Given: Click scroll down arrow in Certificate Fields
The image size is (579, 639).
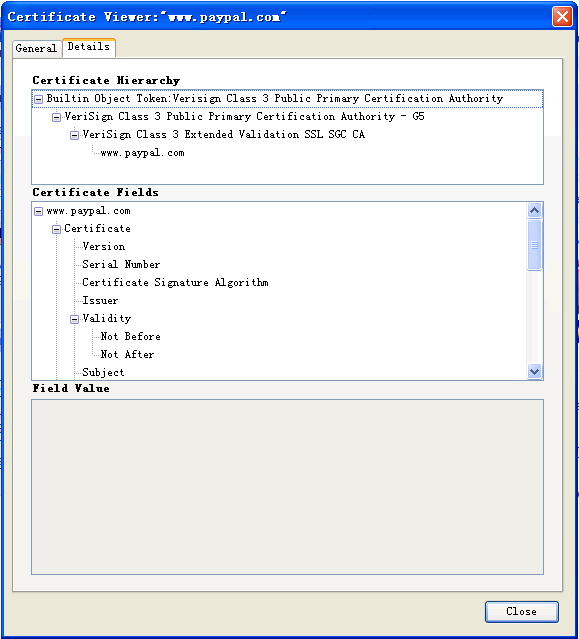Looking at the screenshot, I should [534, 371].
